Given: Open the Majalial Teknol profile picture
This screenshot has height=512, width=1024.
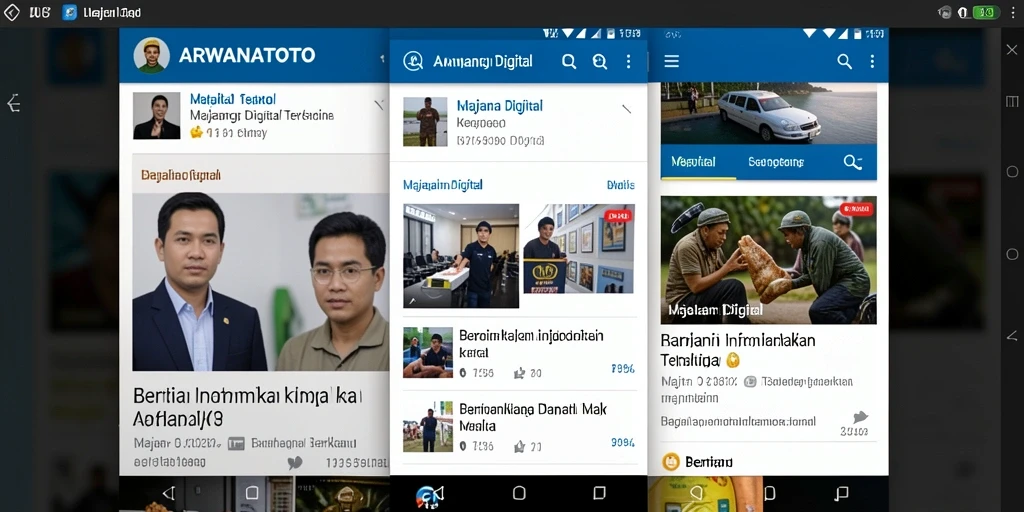Looking at the screenshot, I should point(157,116).
